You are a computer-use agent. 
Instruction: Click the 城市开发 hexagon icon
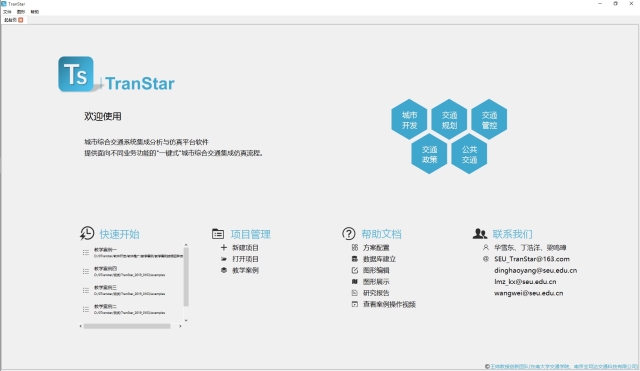[x=409, y=120]
